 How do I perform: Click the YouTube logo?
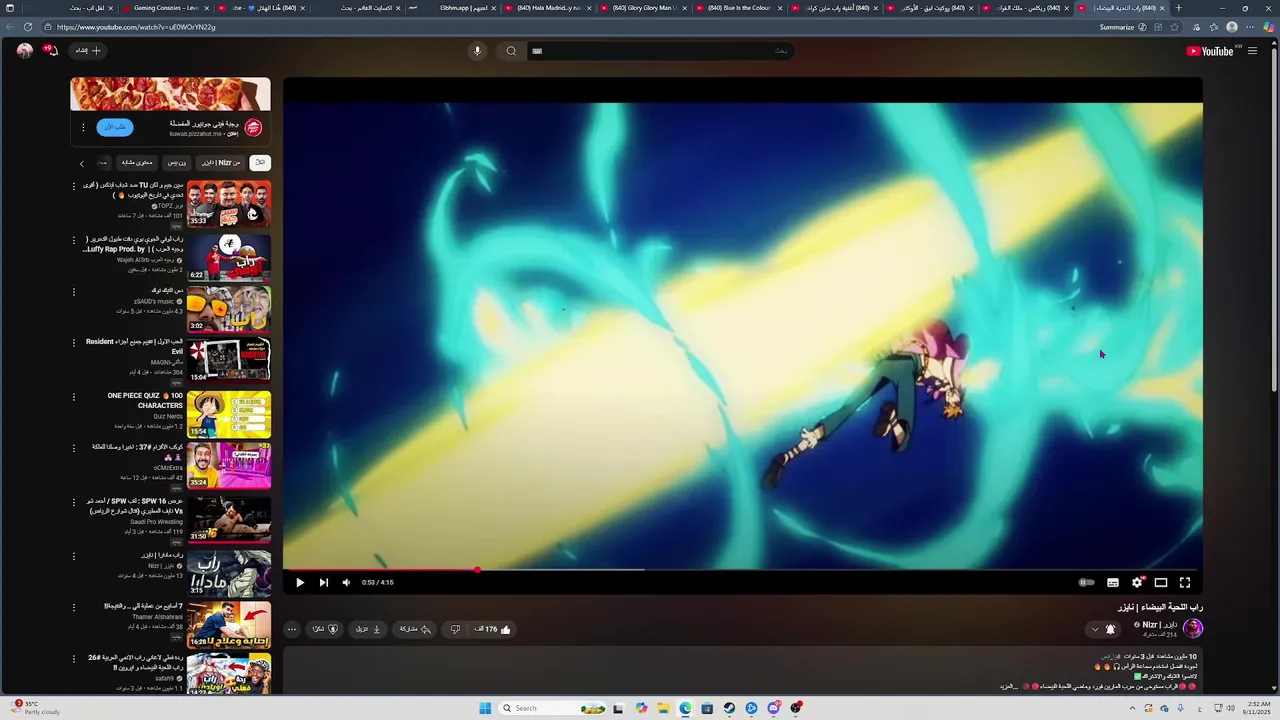coord(1210,51)
